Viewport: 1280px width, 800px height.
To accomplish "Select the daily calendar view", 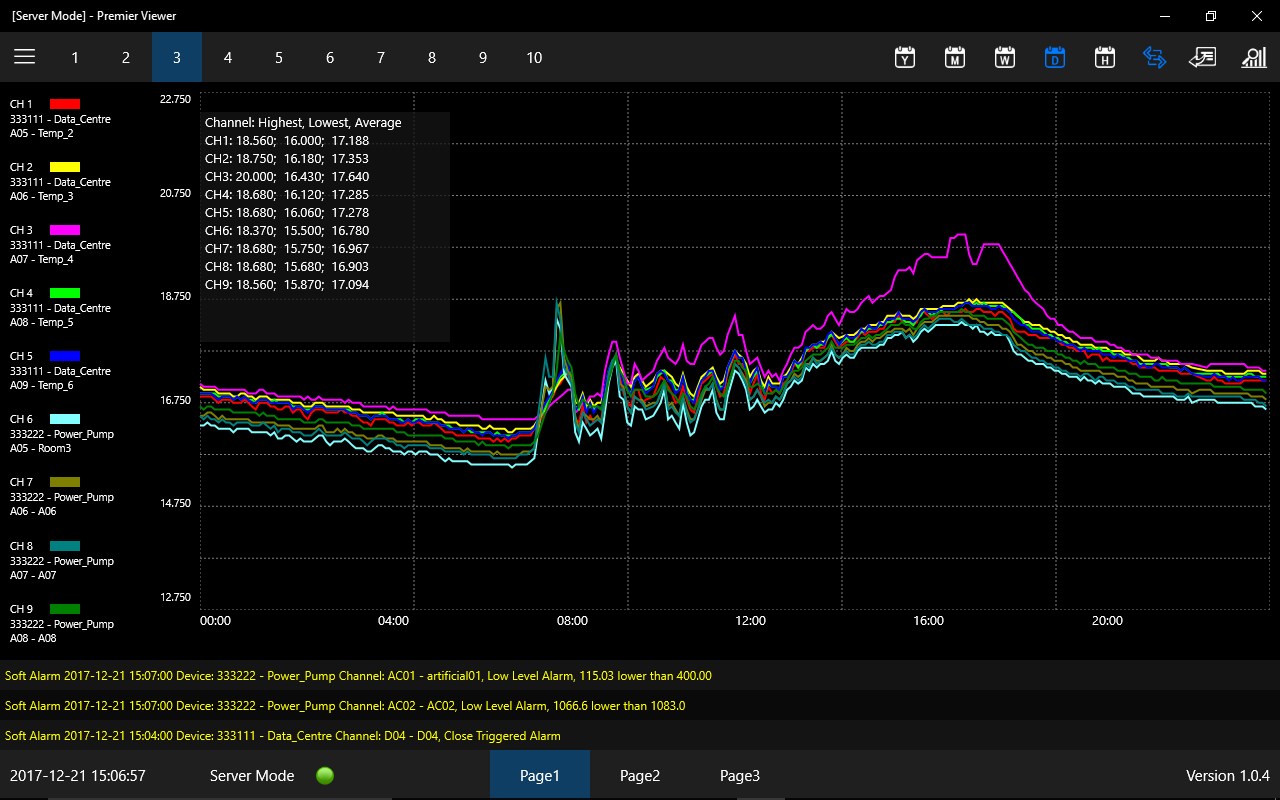I will tap(1055, 57).
